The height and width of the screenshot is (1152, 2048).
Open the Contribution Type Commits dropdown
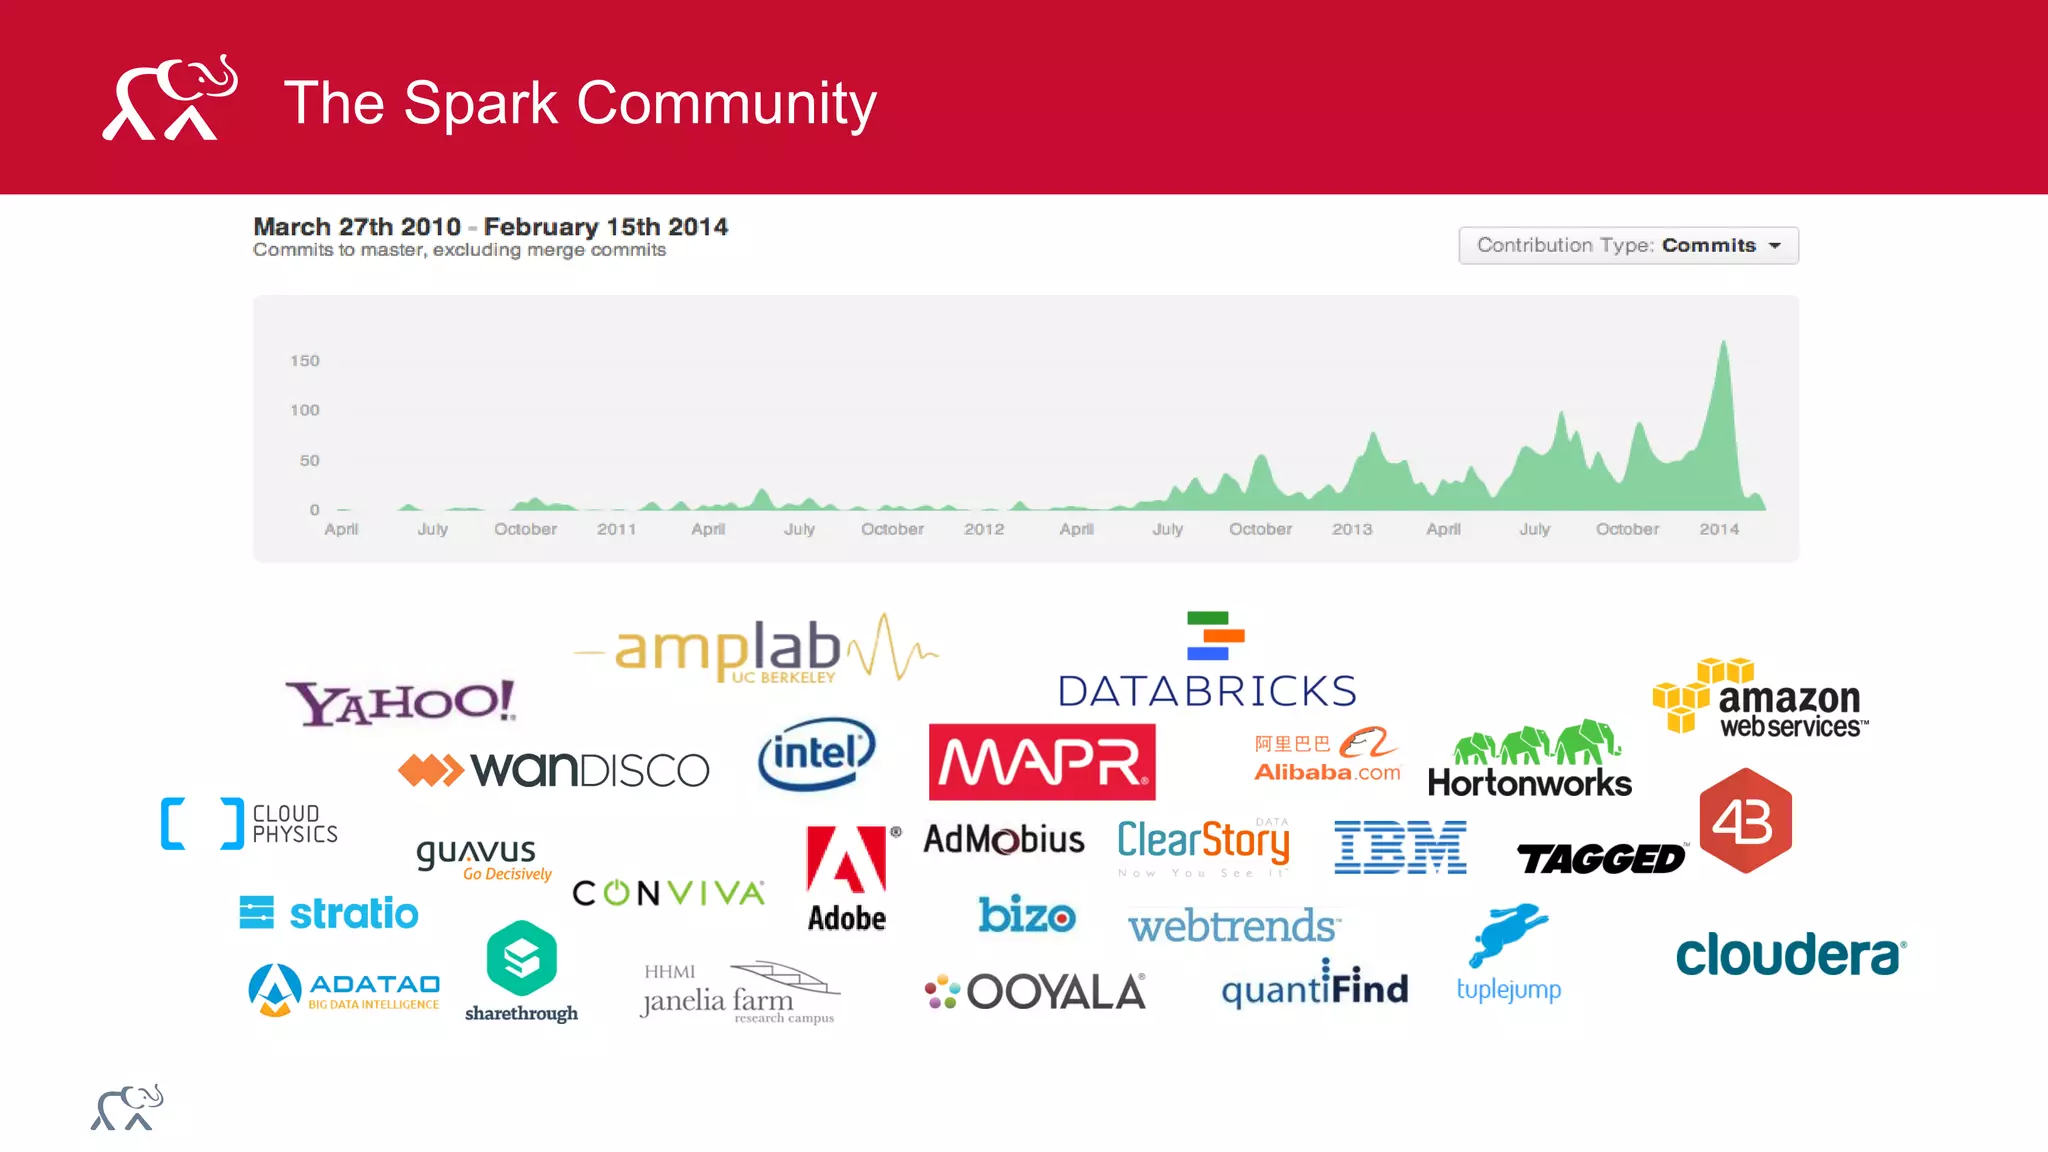click(1628, 245)
